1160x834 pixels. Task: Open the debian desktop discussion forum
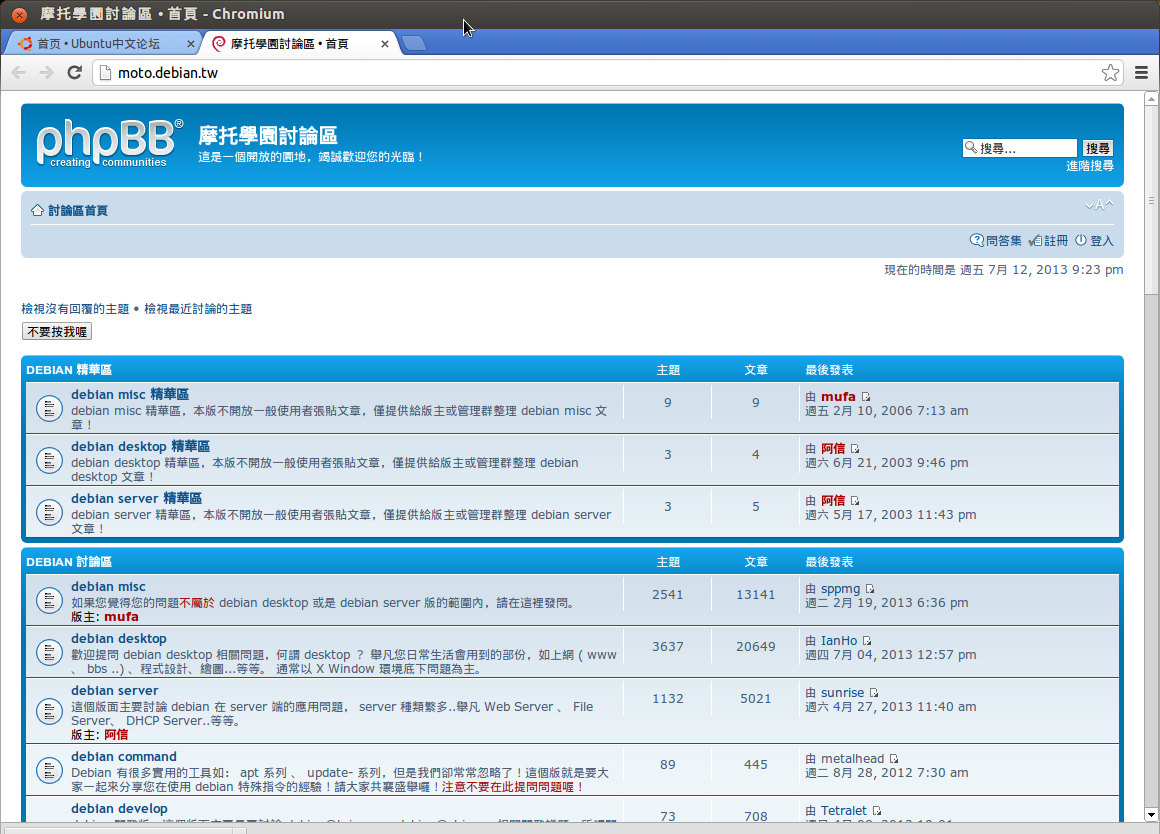click(x=119, y=638)
